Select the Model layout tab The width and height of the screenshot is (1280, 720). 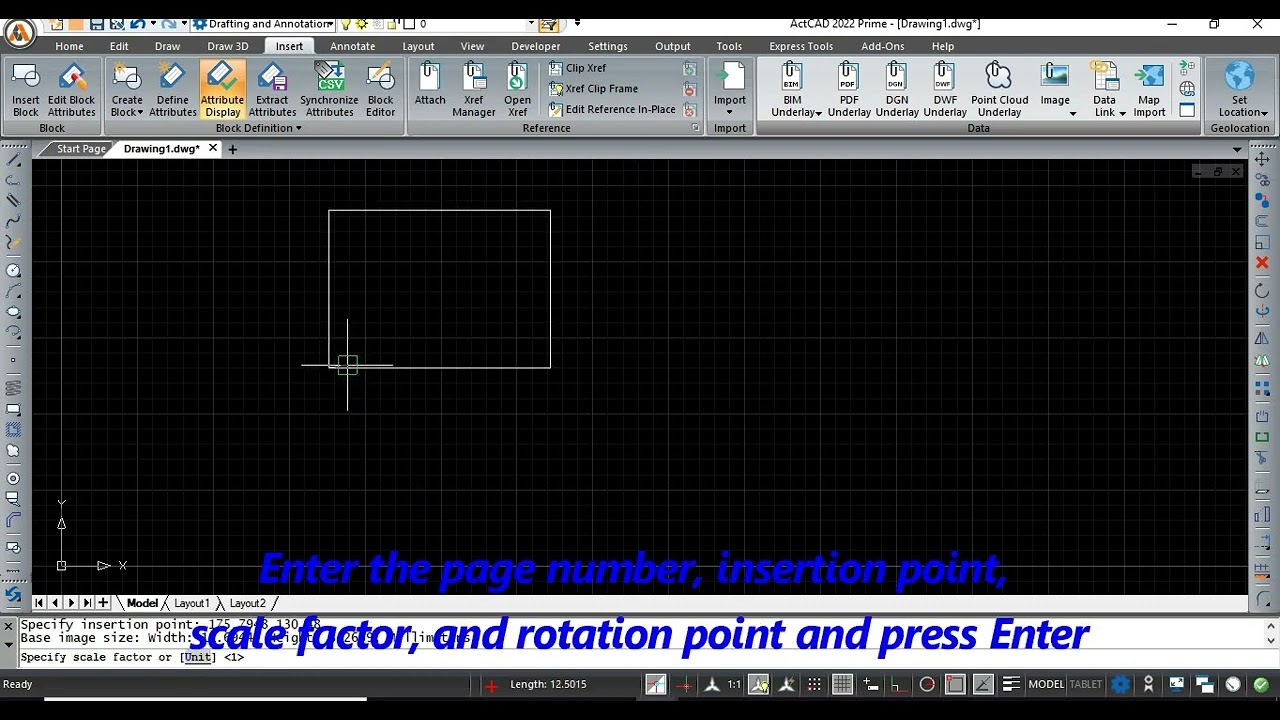click(x=142, y=603)
